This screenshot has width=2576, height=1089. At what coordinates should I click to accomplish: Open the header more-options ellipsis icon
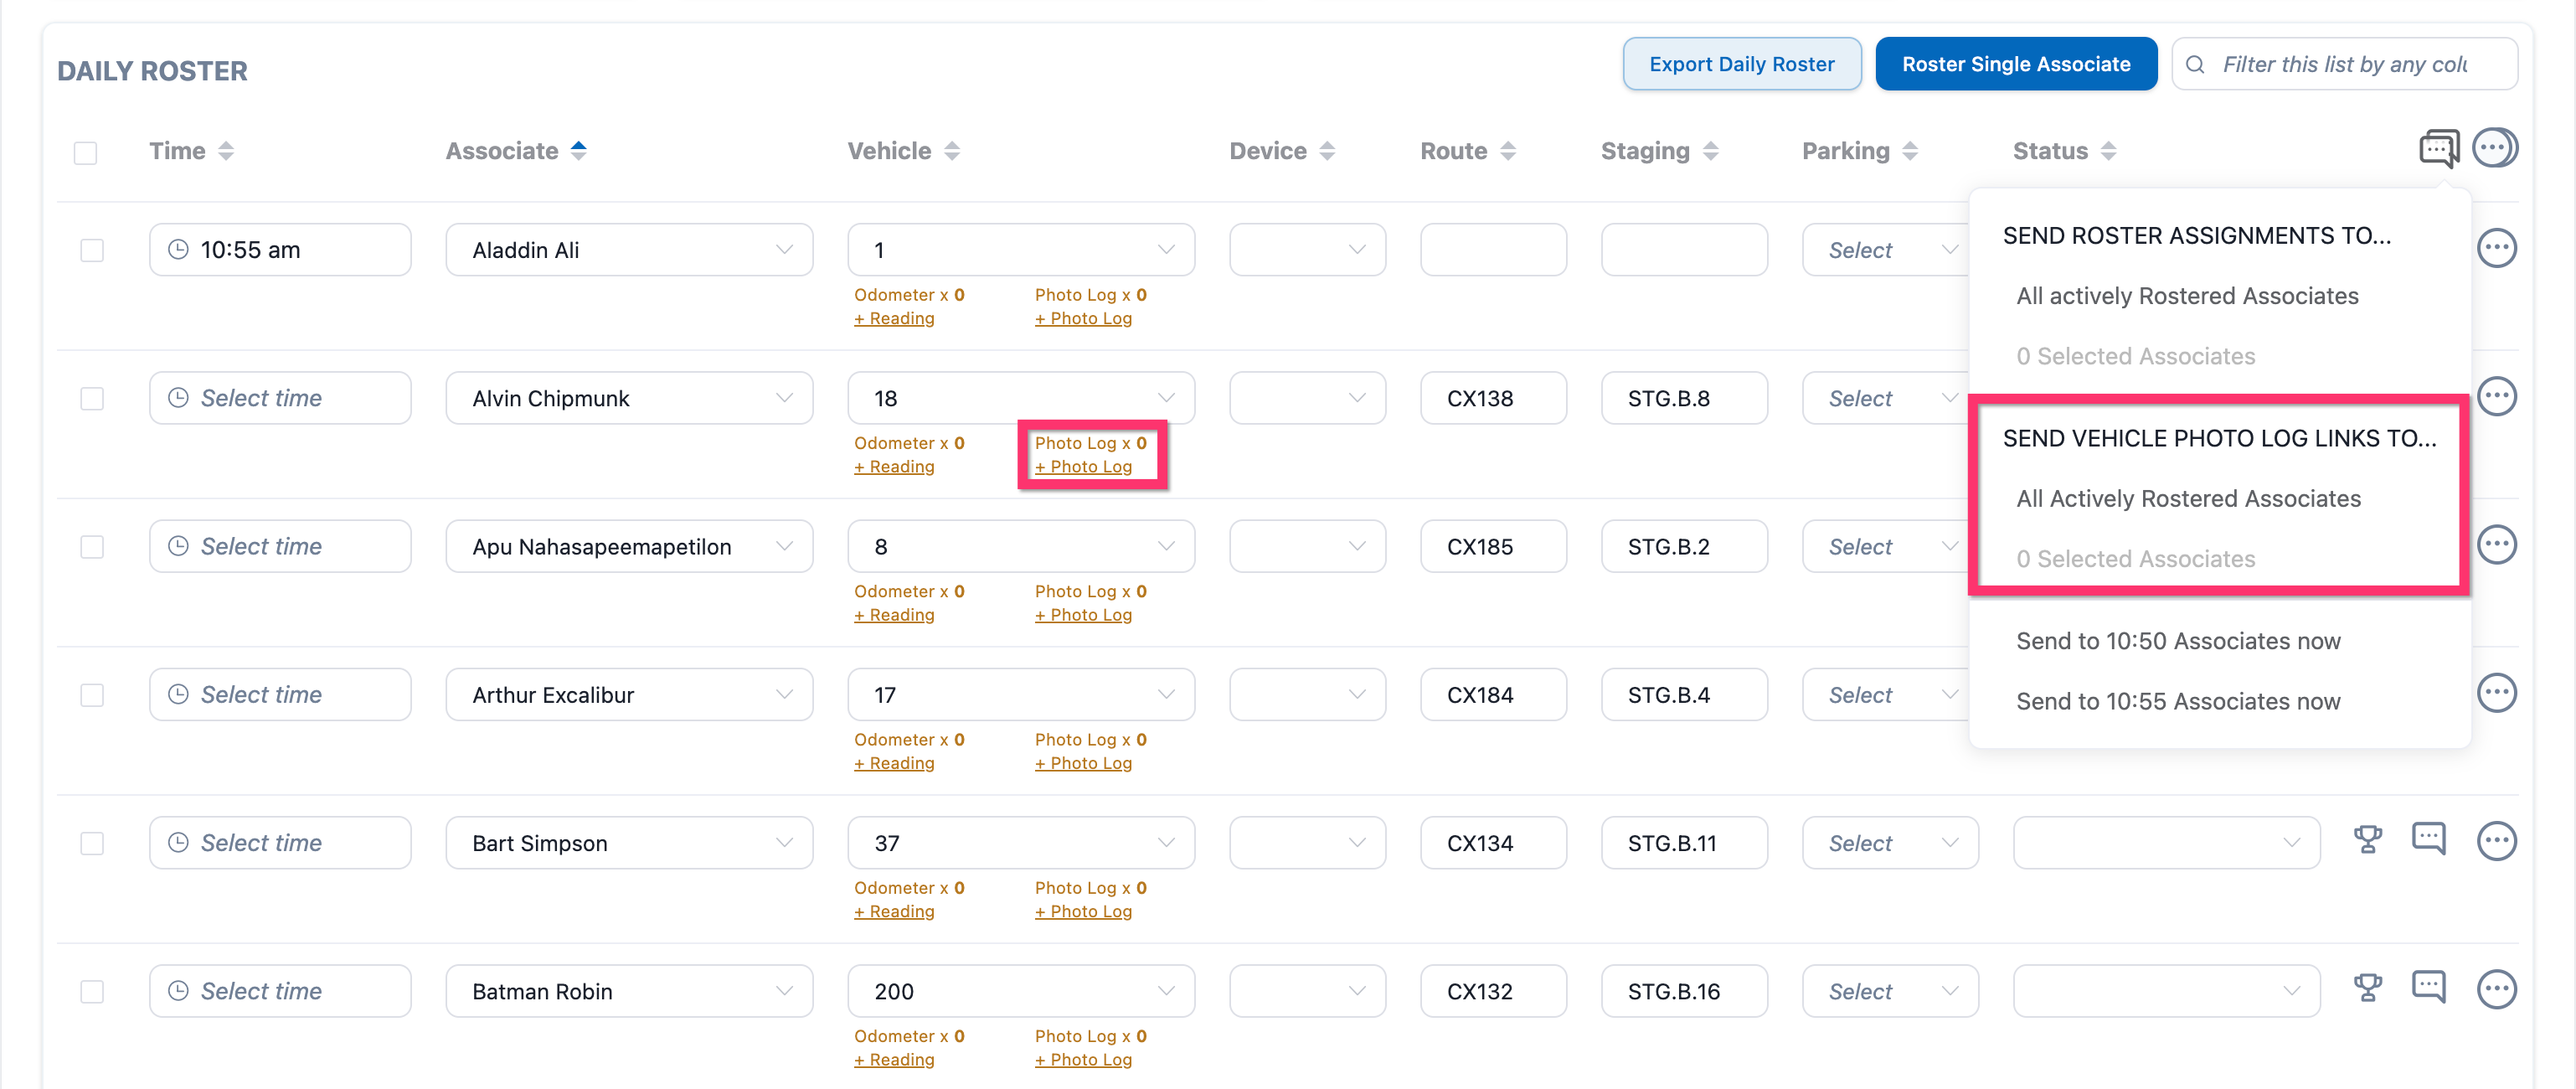coord(2494,148)
